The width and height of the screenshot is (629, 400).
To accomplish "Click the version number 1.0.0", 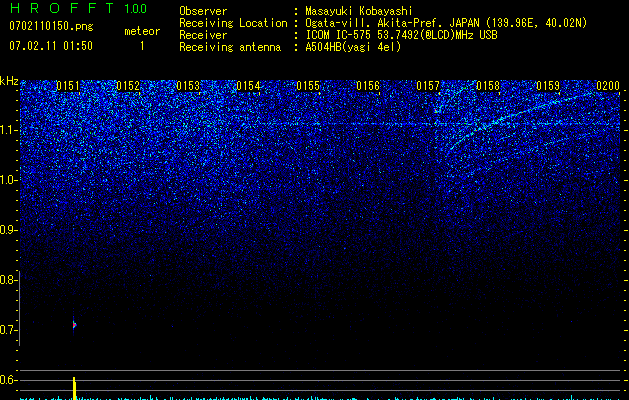I will pos(136,9).
